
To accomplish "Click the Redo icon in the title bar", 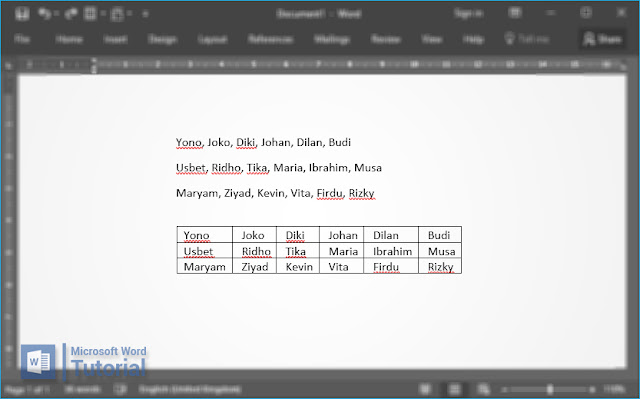I will (71, 14).
